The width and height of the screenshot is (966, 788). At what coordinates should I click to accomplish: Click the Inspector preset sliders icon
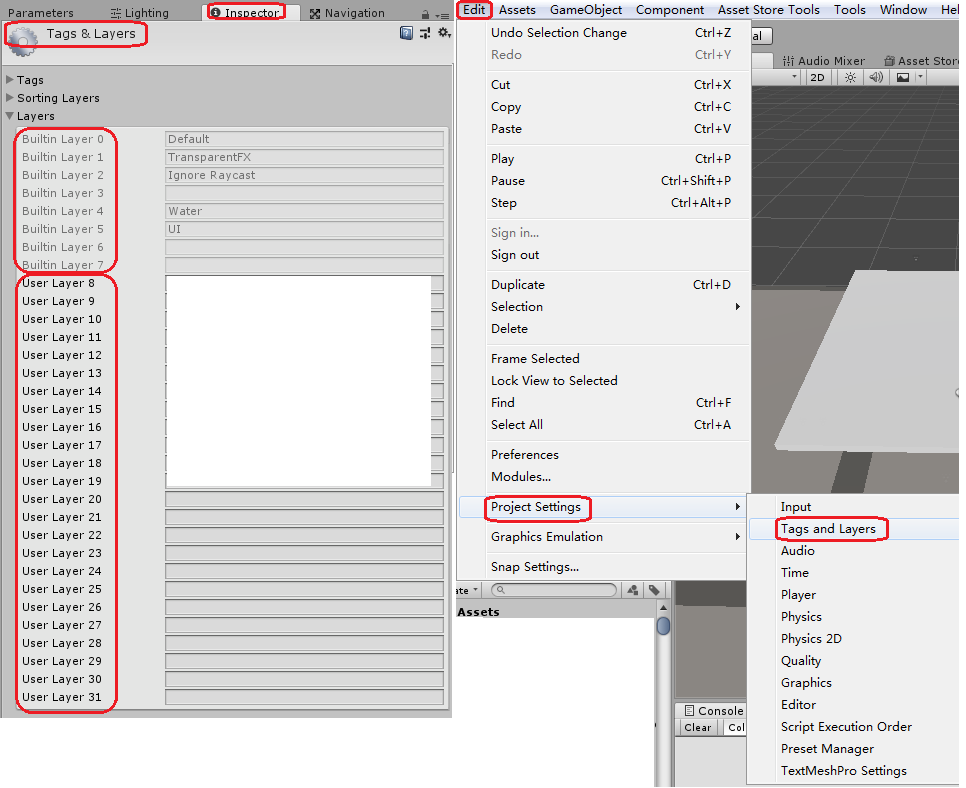click(x=425, y=33)
